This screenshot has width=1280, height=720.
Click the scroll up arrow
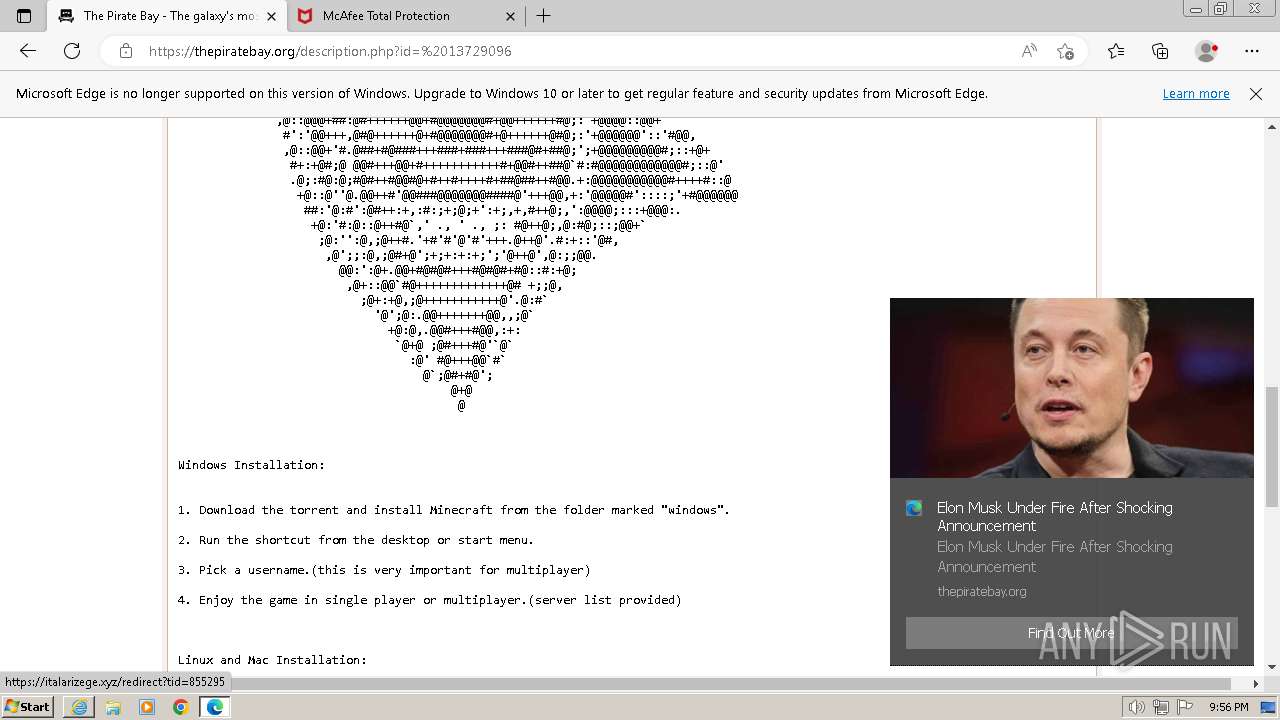[x=1272, y=127]
